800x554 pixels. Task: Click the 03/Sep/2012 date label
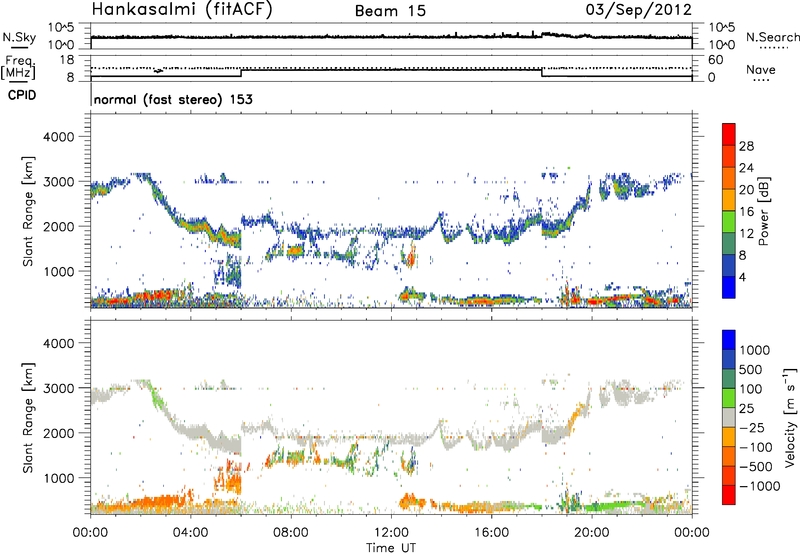click(x=638, y=10)
